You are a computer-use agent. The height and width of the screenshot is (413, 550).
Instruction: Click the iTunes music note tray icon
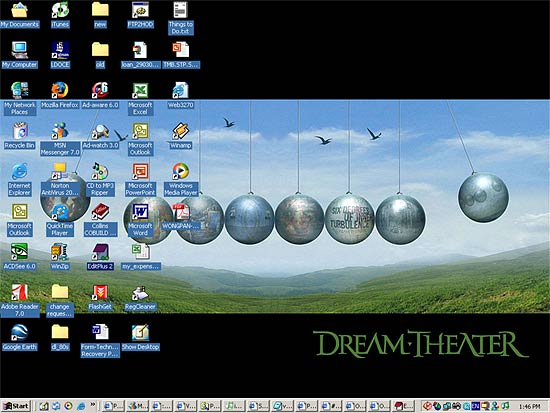[x=505, y=406]
